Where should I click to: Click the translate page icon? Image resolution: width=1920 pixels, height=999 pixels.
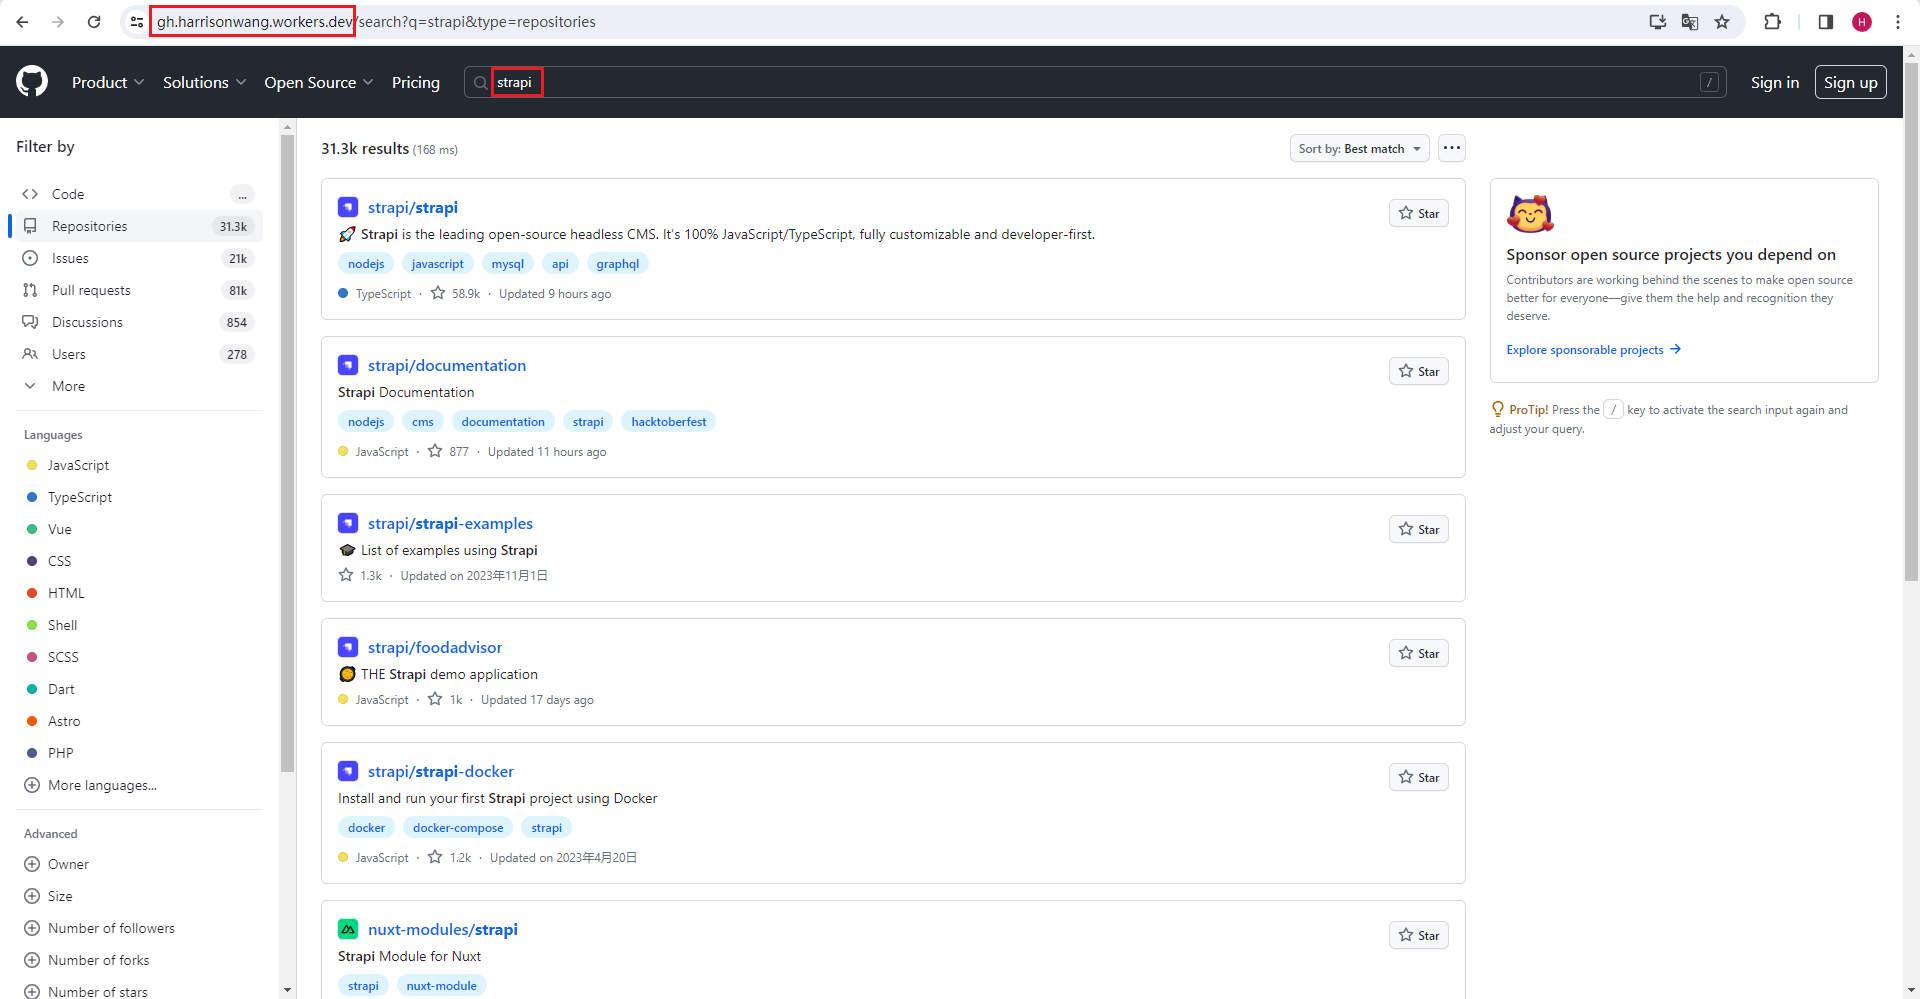[1690, 22]
